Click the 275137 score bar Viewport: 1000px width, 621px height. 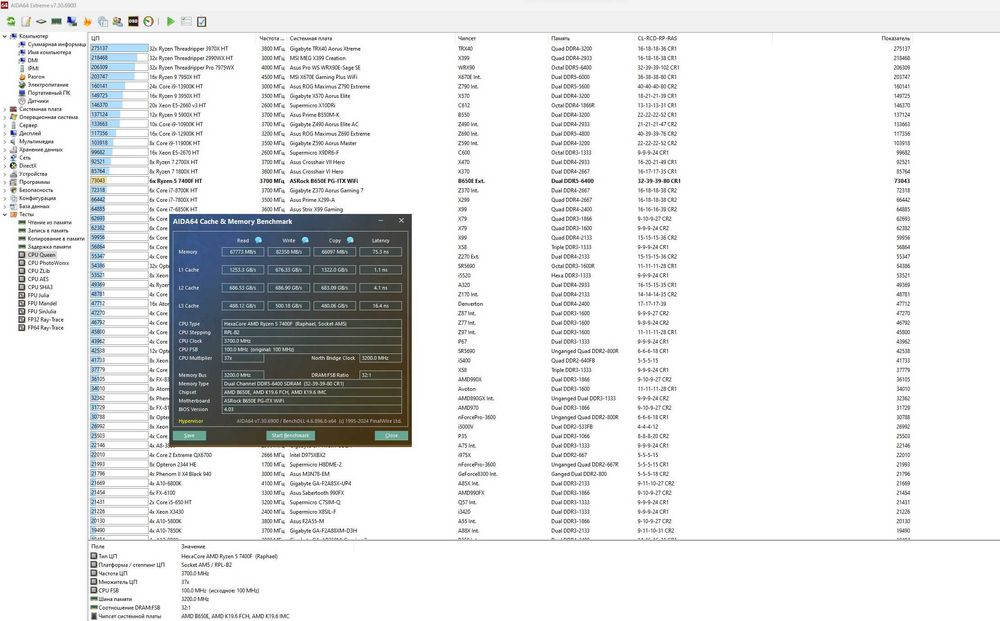coord(119,48)
